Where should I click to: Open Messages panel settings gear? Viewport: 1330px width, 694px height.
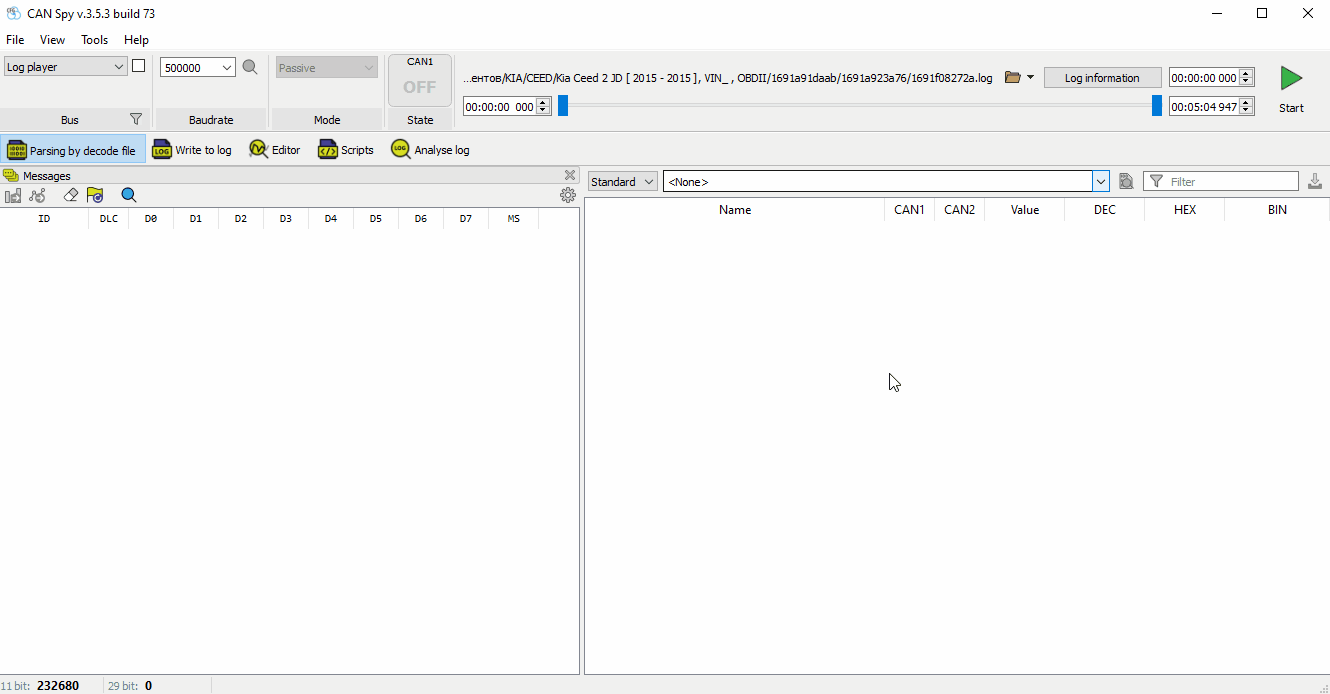point(568,196)
